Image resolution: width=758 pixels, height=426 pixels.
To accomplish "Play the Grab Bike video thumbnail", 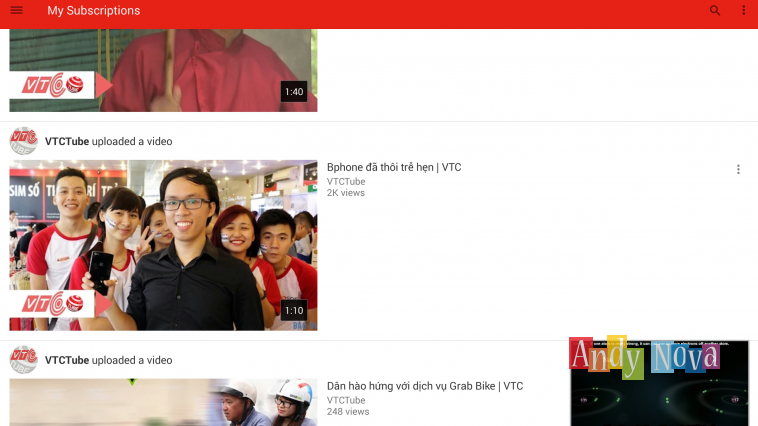I will pyautogui.click(x=163, y=403).
